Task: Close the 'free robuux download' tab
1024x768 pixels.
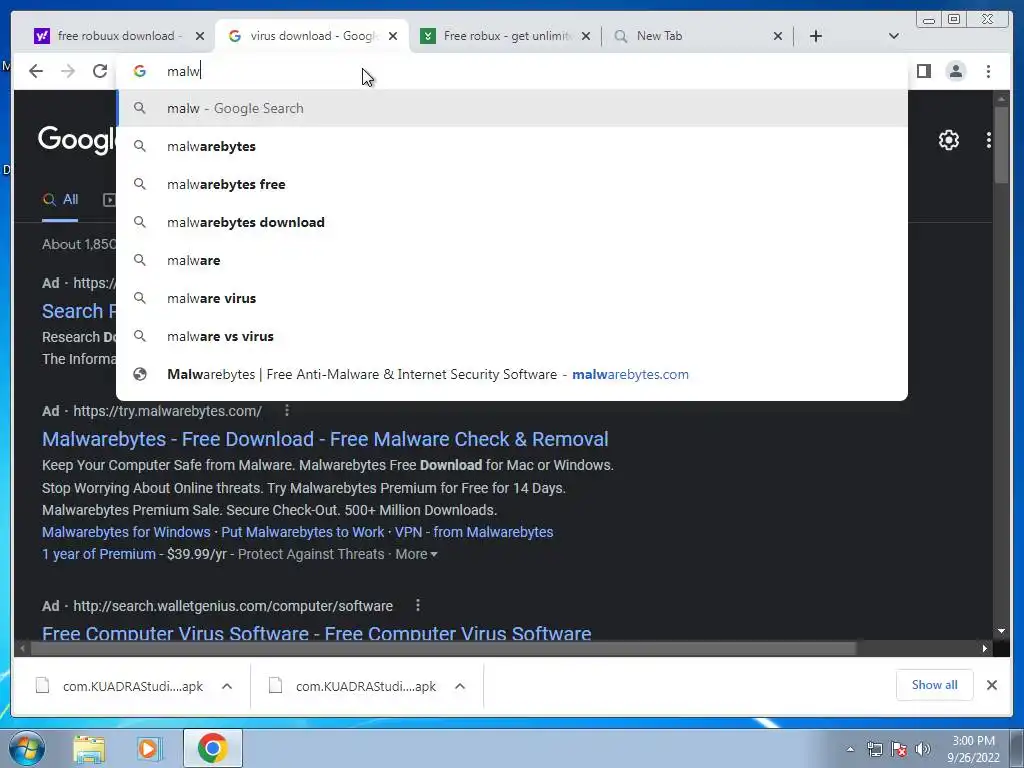Action: pos(200,37)
